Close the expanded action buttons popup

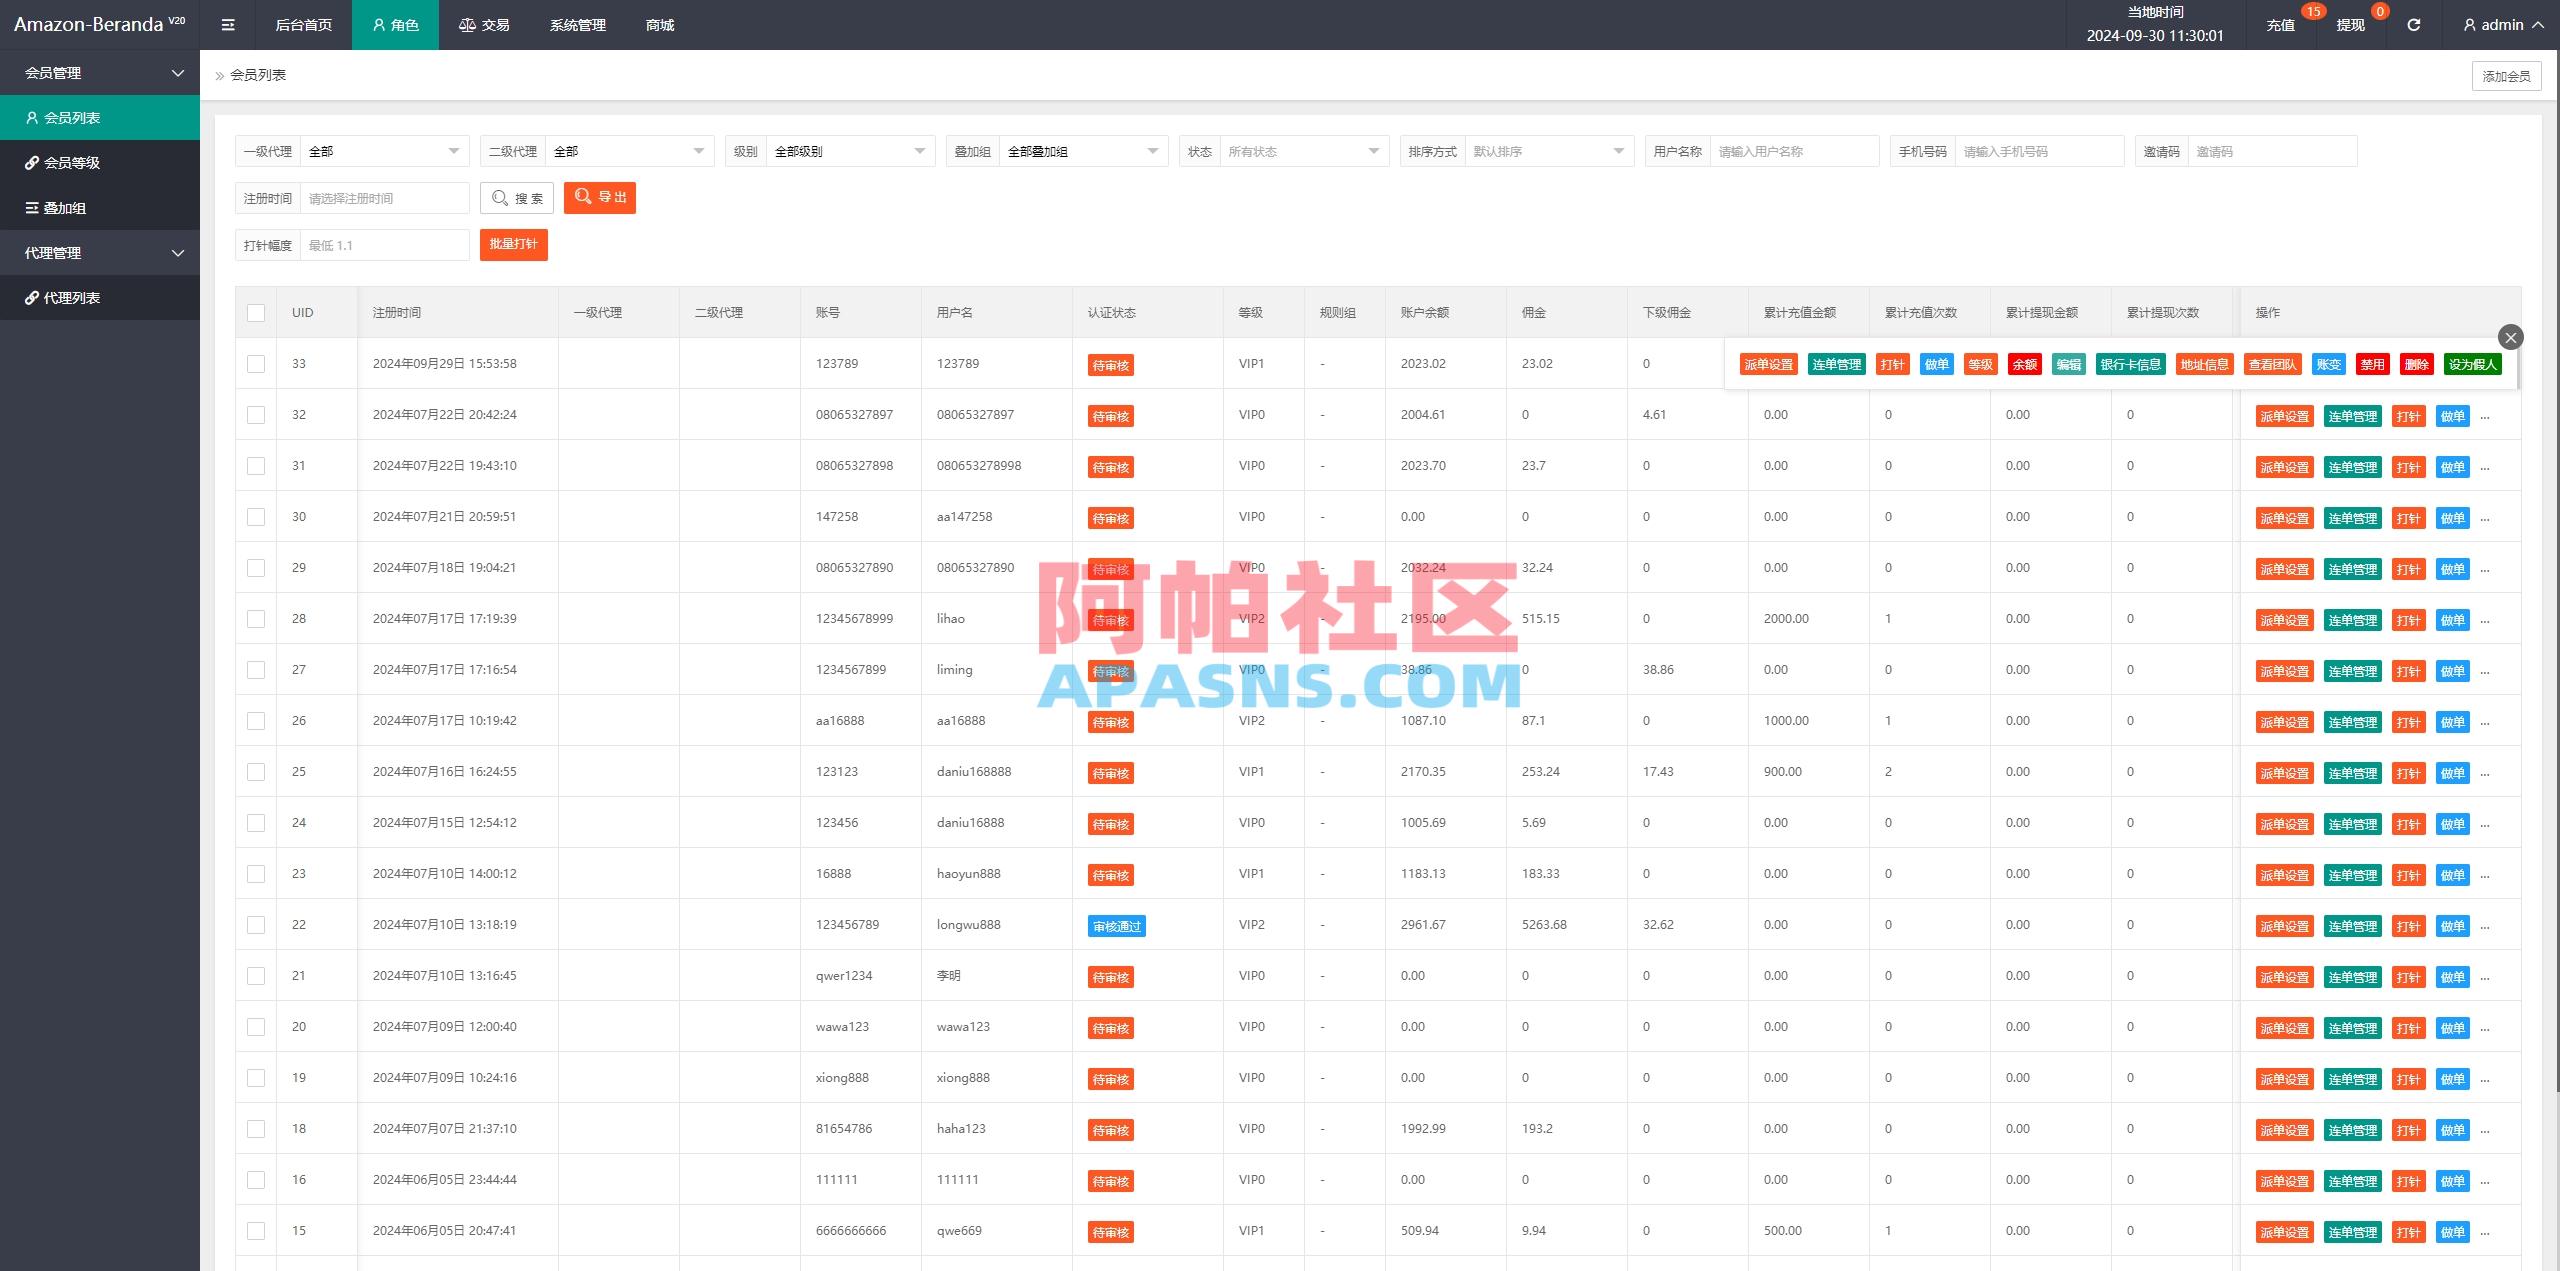point(2510,337)
